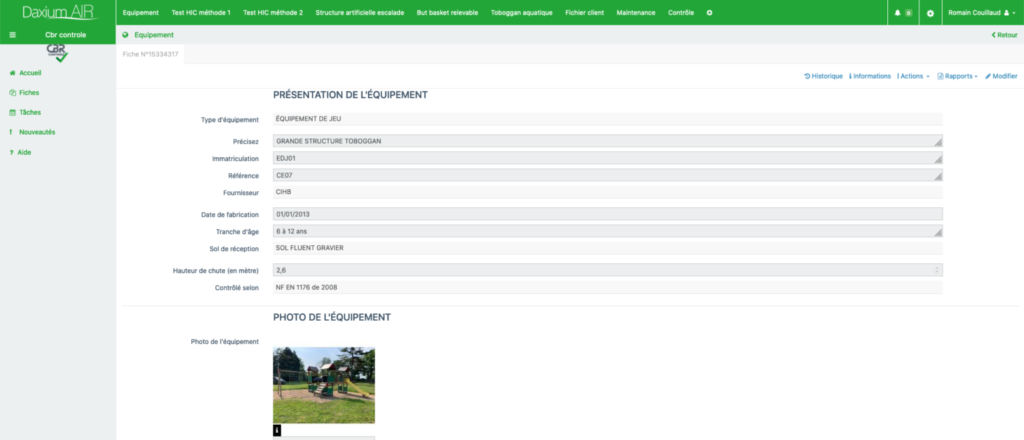Viewport: 1024px width, 440px height.
Task: Go to Accueil home page
Action: [25, 73]
